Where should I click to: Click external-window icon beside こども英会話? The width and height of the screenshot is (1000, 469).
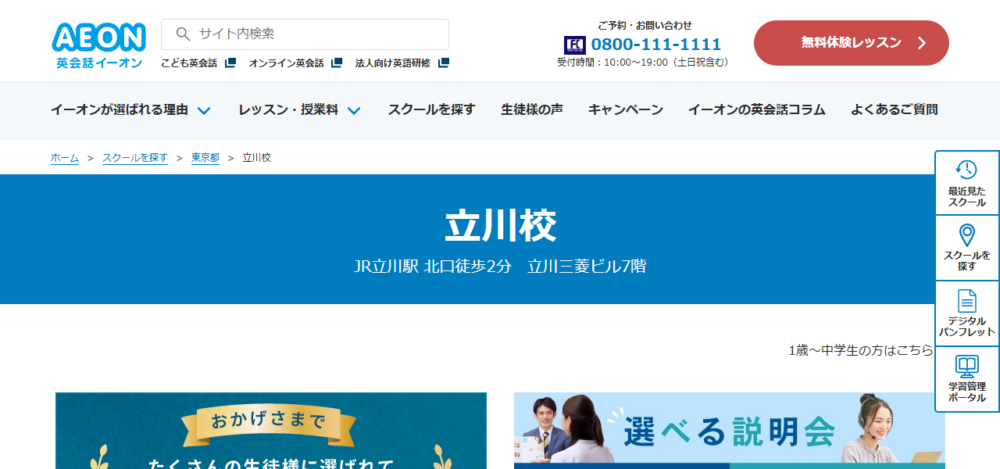(230, 63)
